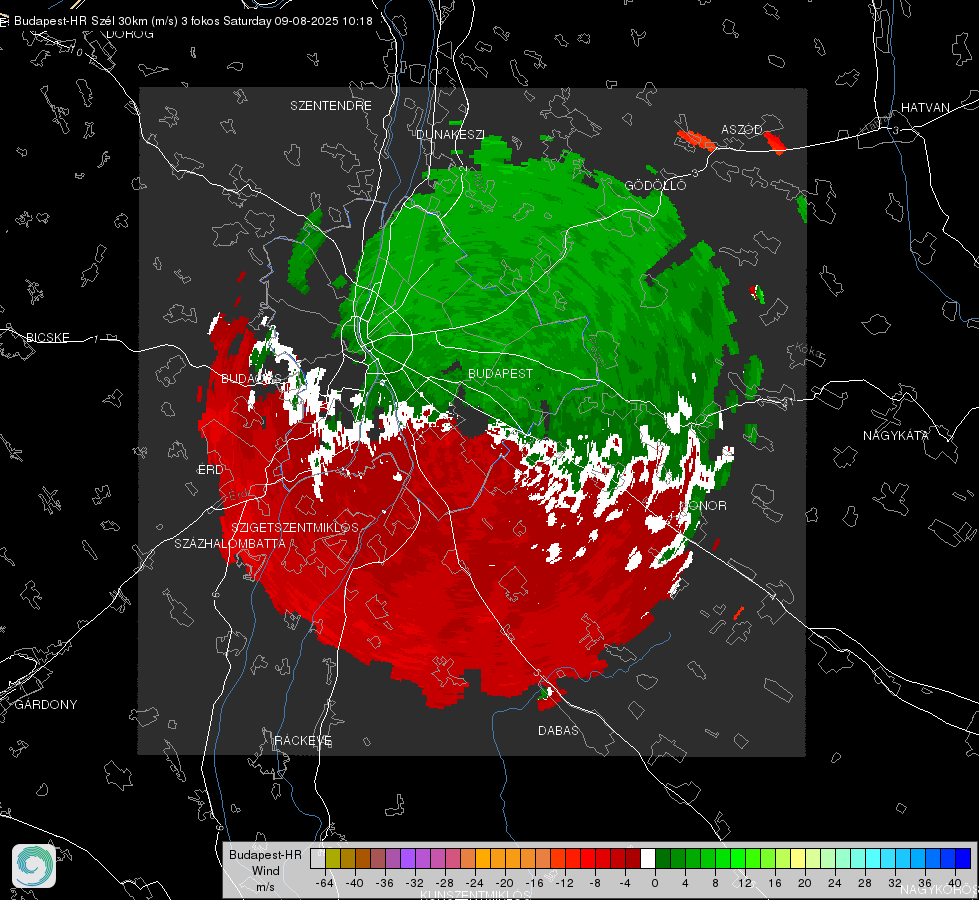Click the SZENTENDRE map label
979x900 pixels.
click(331, 106)
